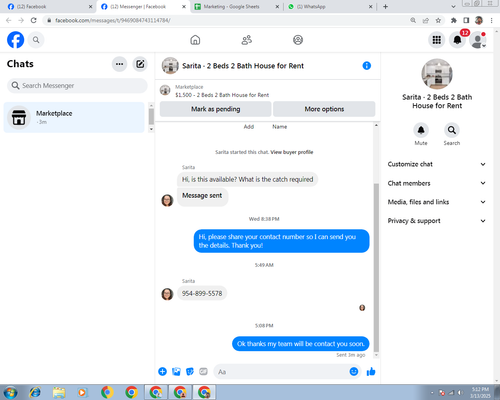Click the conversation vertical scrollbar

(x=376, y=267)
